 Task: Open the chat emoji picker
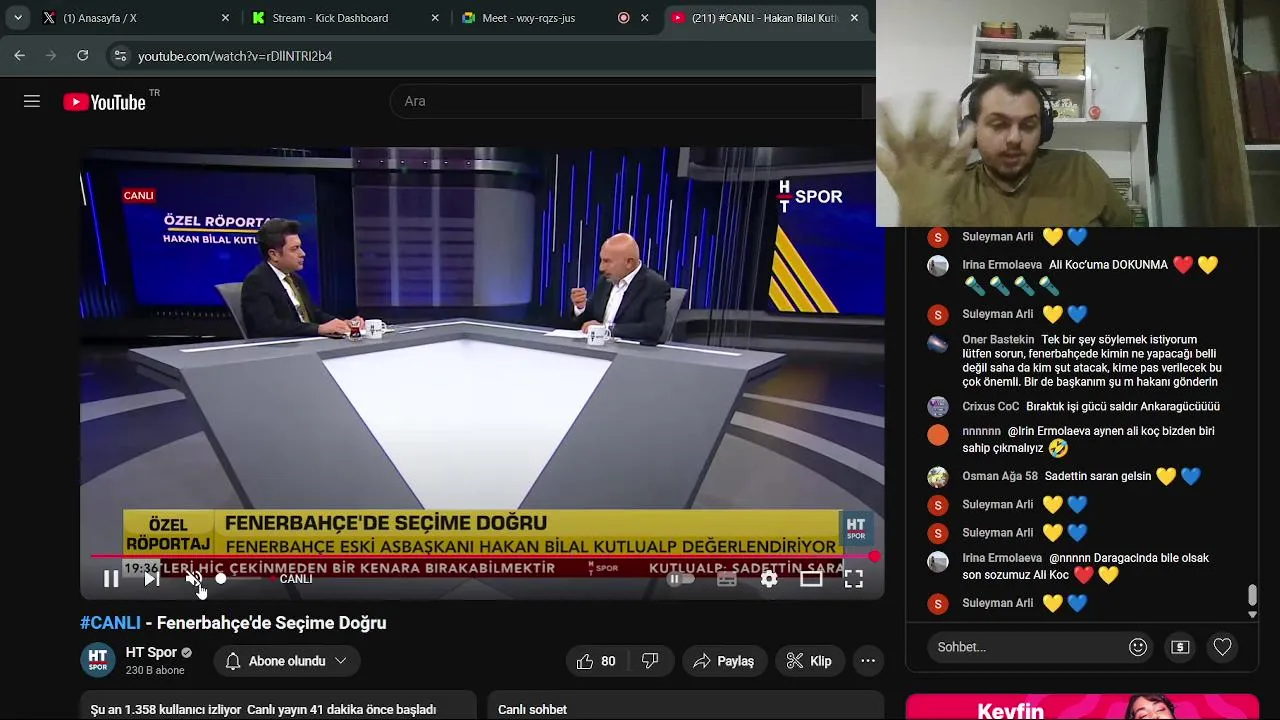pyautogui.click(x=1138, y=647)
